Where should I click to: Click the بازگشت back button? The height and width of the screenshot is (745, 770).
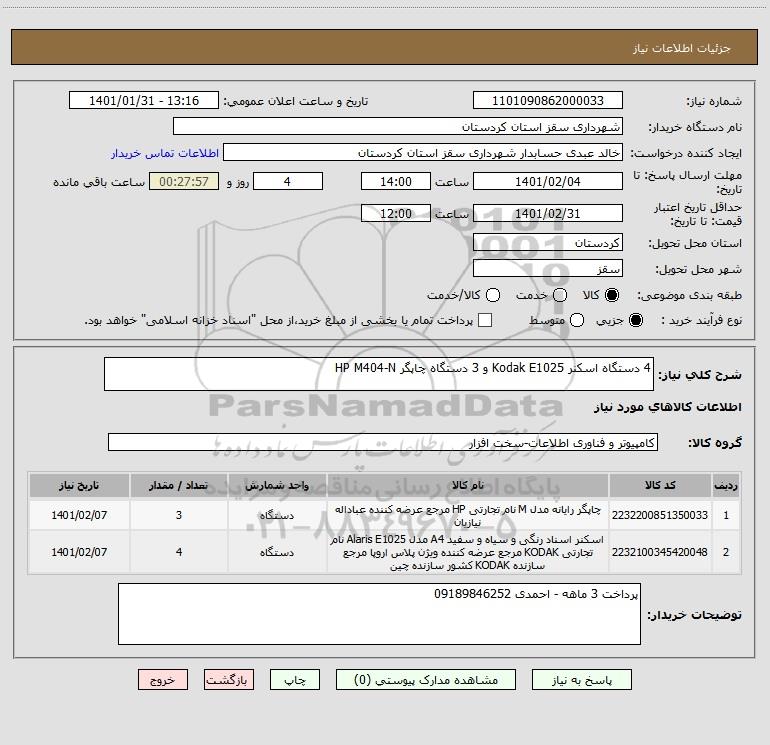click(229, 680)
